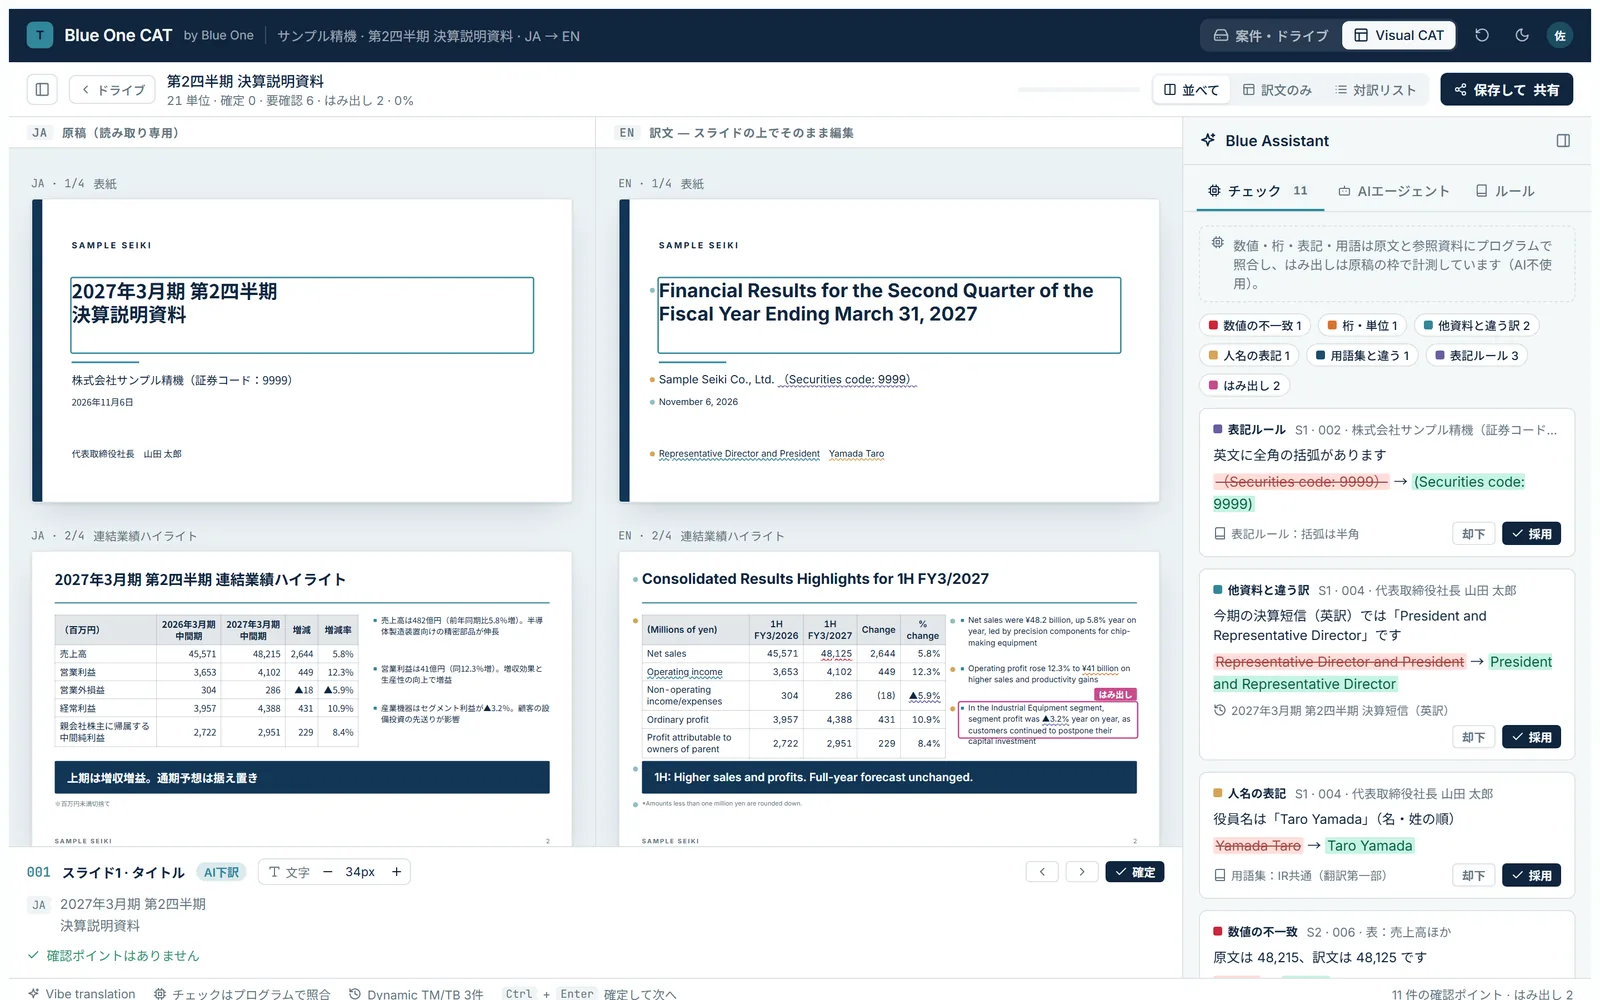The image size is (1600, 1000).
Task: Select the Visual CAT view
Action: 1399,35
